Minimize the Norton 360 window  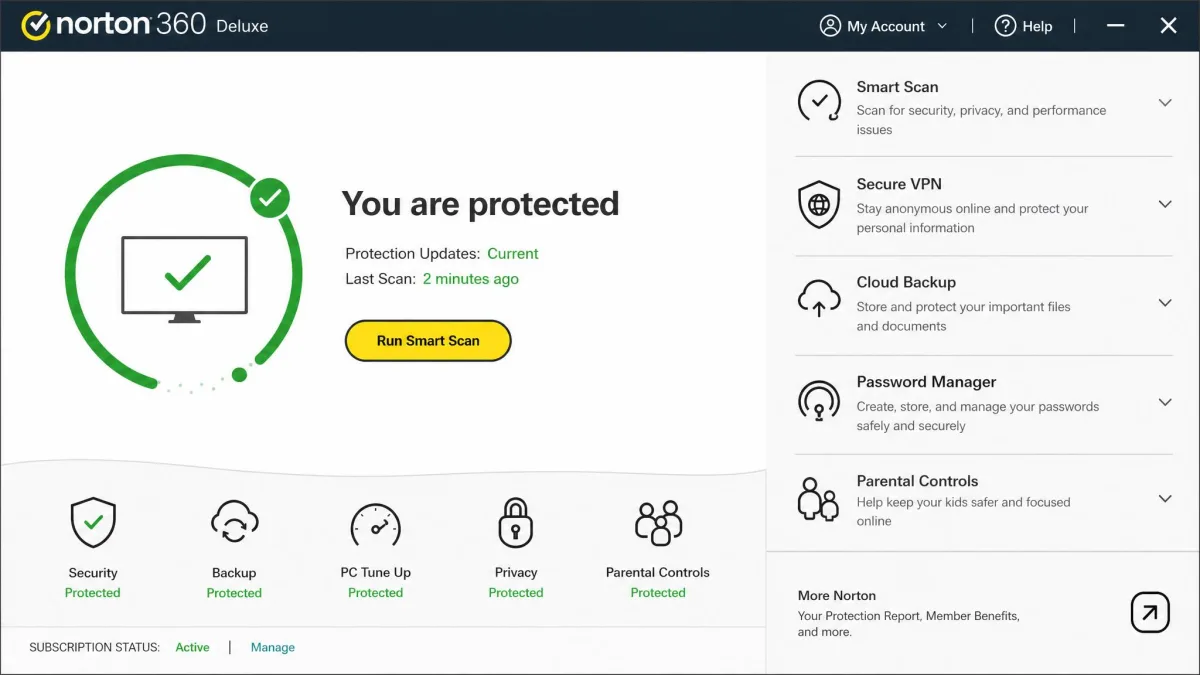pyautogui.click(x=1114, y=27)
